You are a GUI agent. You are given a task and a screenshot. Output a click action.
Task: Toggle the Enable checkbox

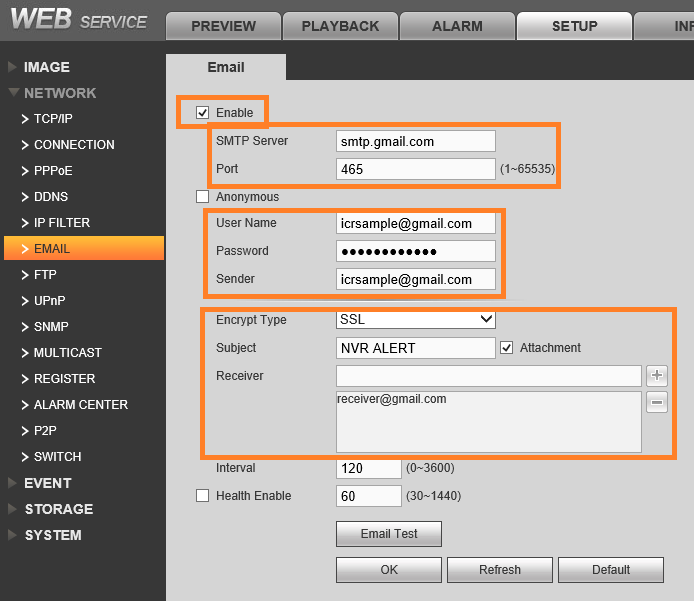pyautogui.click(x=202, y=112)
